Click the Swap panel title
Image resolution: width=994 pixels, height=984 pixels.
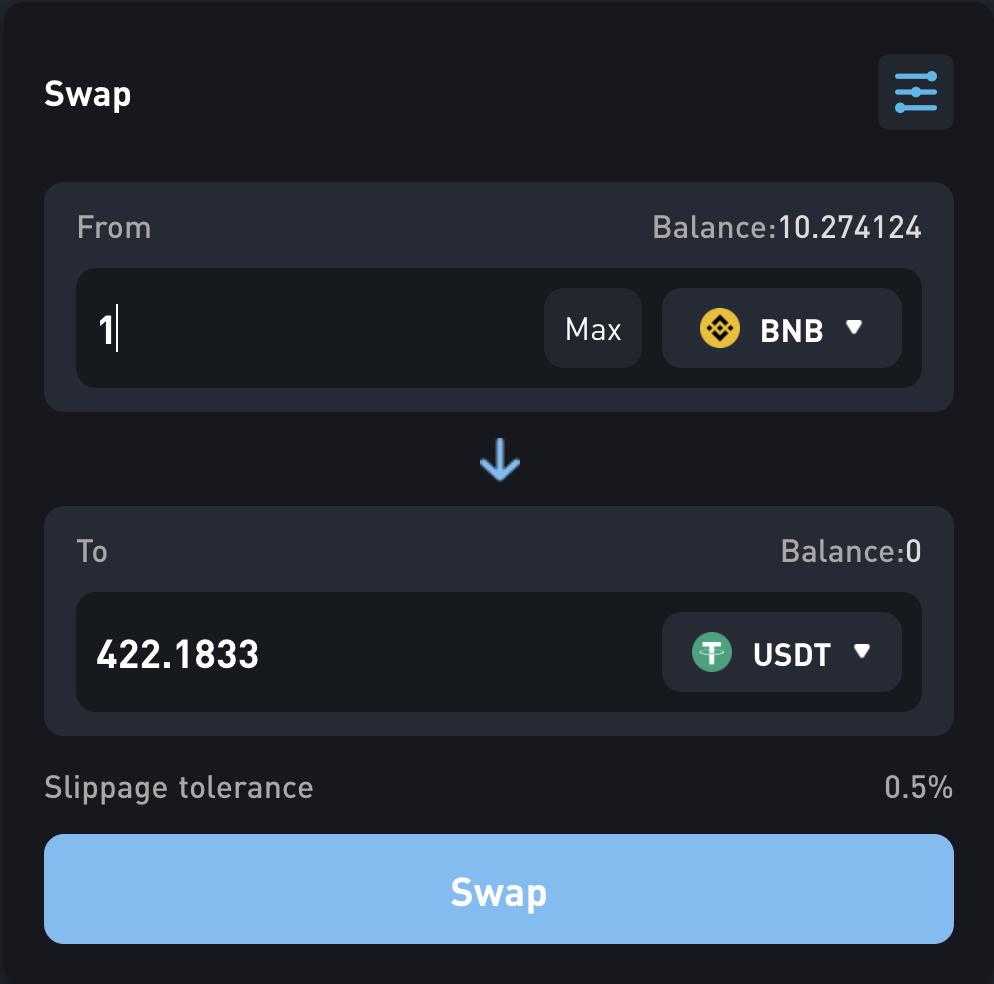coord(87,94)
